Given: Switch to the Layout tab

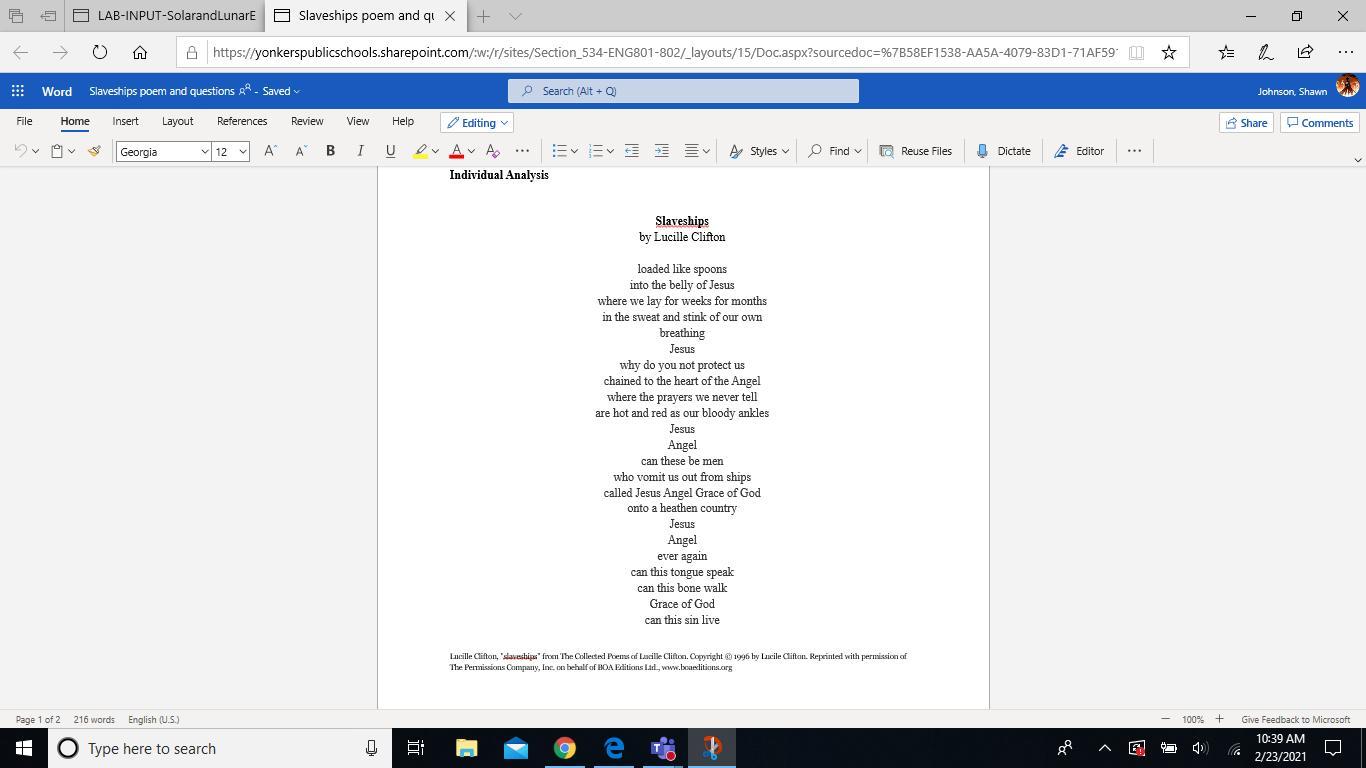Looking at the screenshot, I should (177, 121).
